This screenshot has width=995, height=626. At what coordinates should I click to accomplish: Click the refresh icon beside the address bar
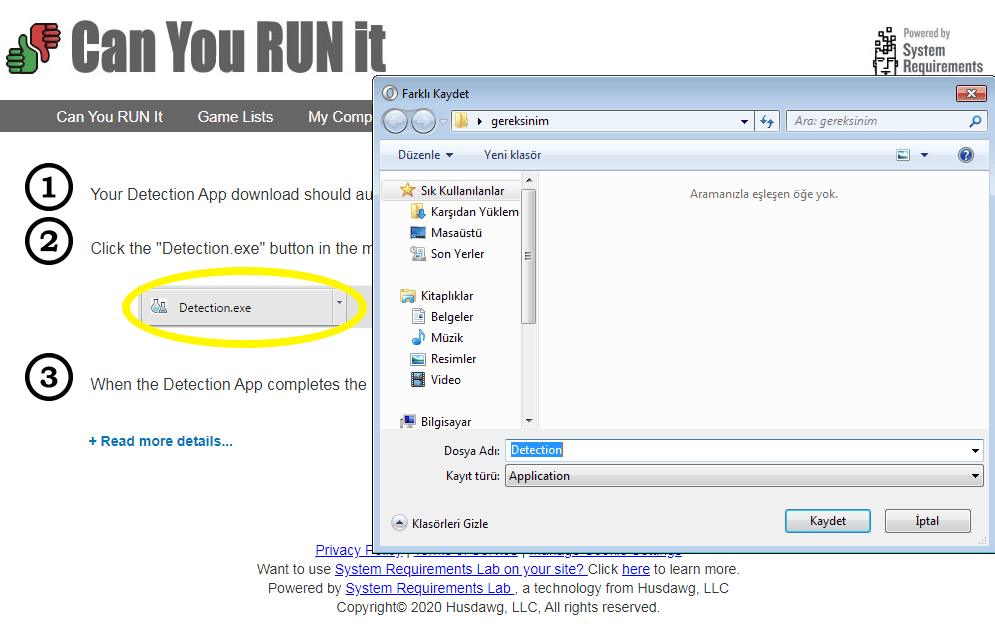point(767,121)
